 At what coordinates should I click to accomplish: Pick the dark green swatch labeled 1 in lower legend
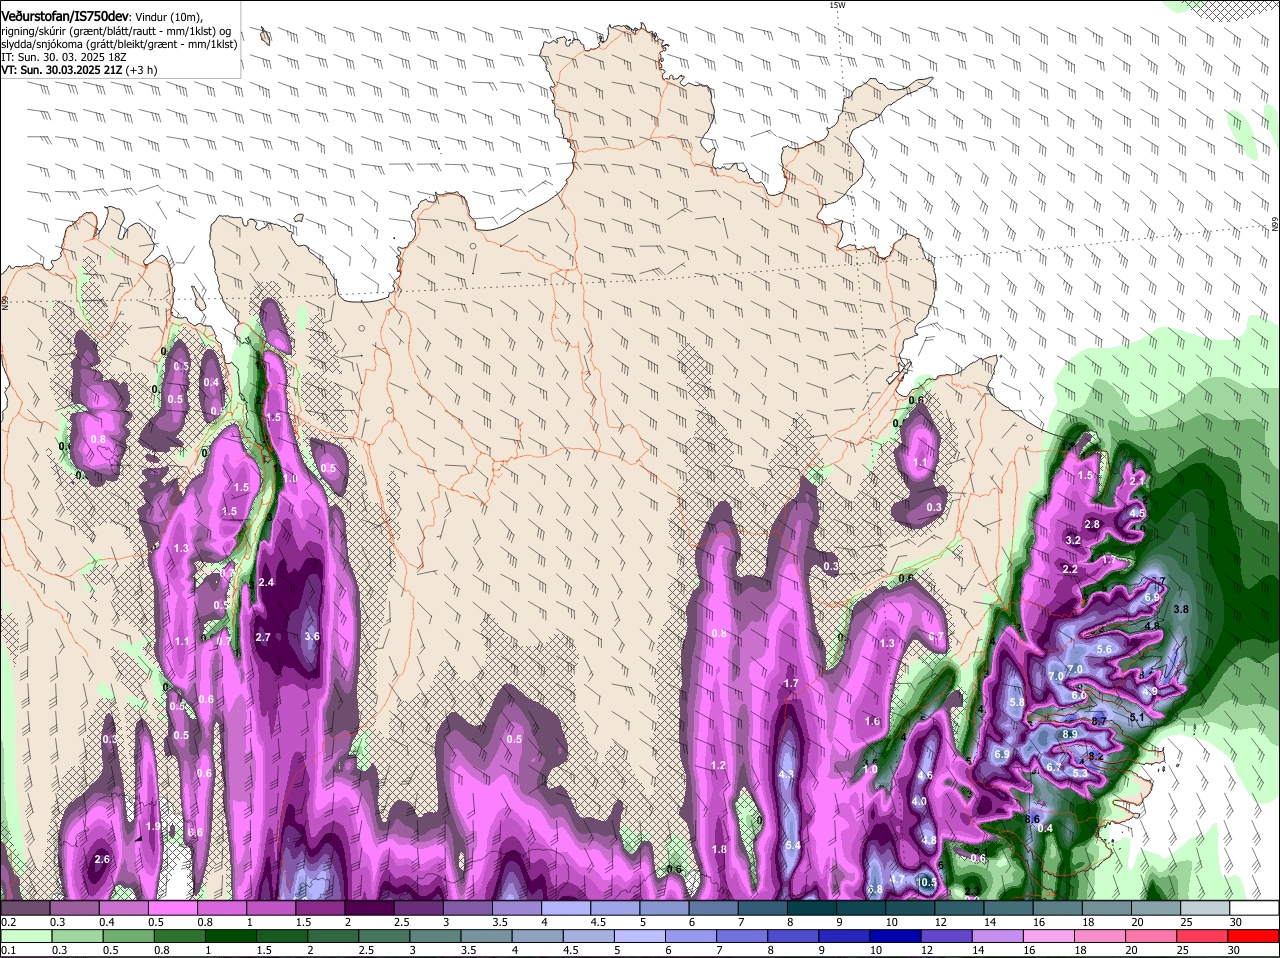coord(221,936)
